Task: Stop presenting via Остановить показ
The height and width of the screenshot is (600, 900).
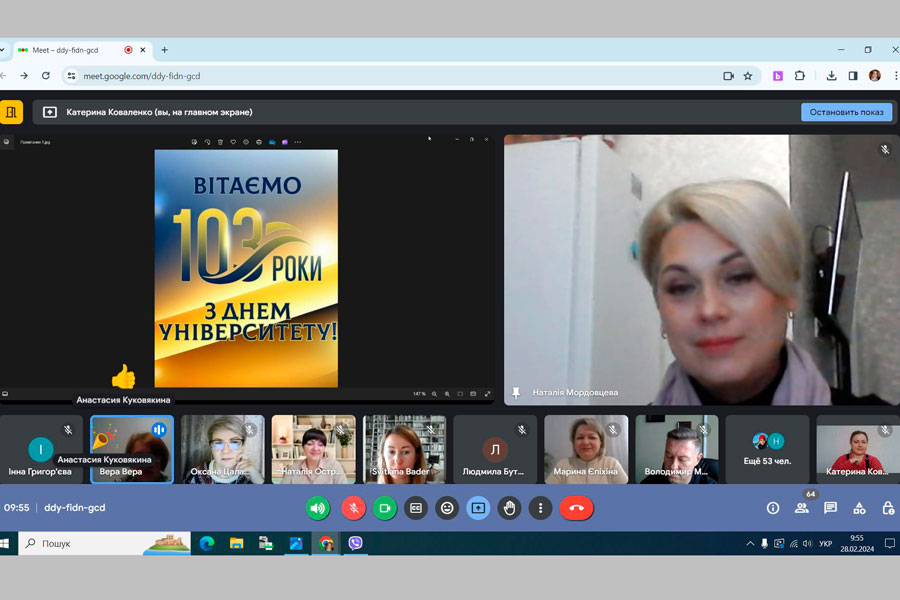Action: click(x=847, y=112)
